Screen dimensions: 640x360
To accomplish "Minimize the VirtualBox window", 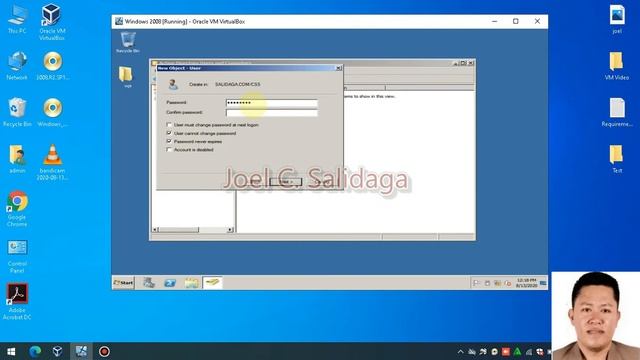I will [x=494, y=21].
